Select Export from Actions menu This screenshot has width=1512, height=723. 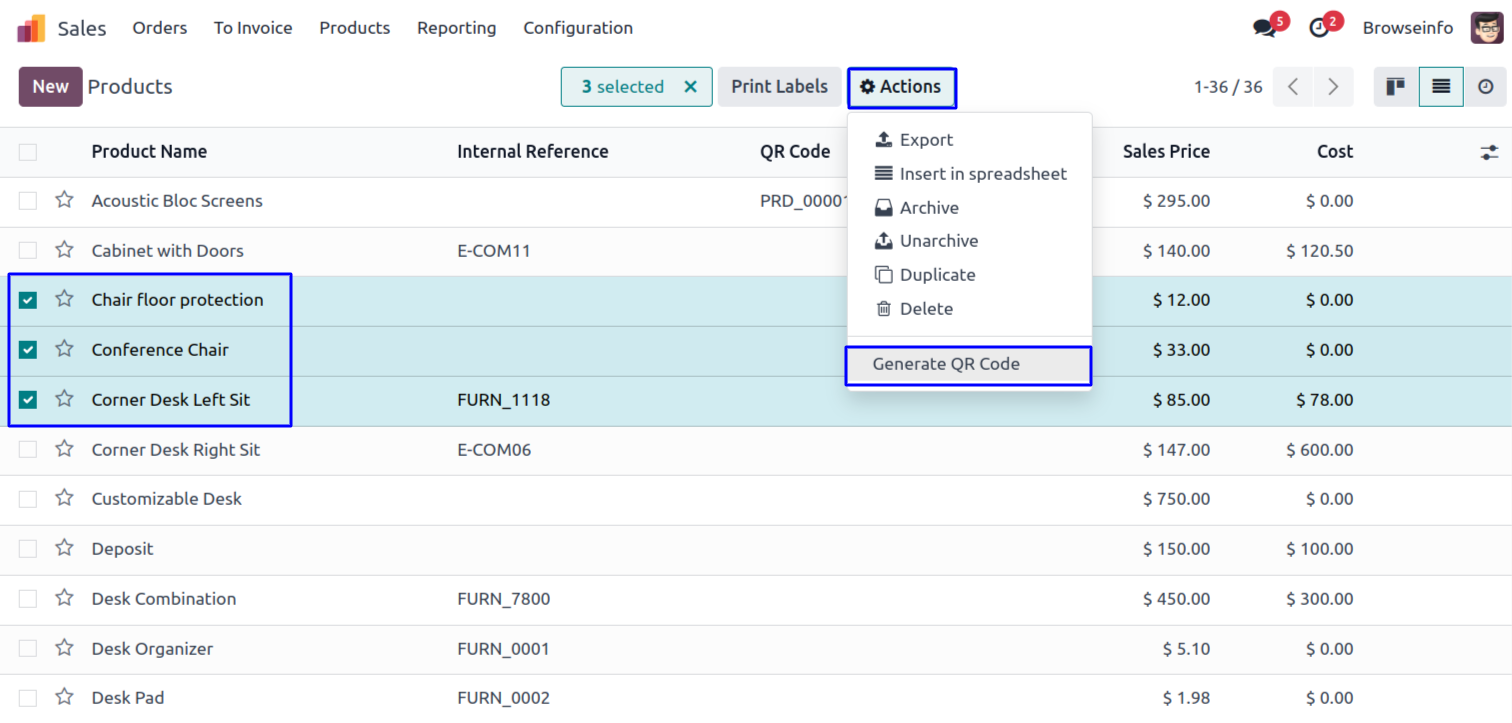tap(926, 140)
